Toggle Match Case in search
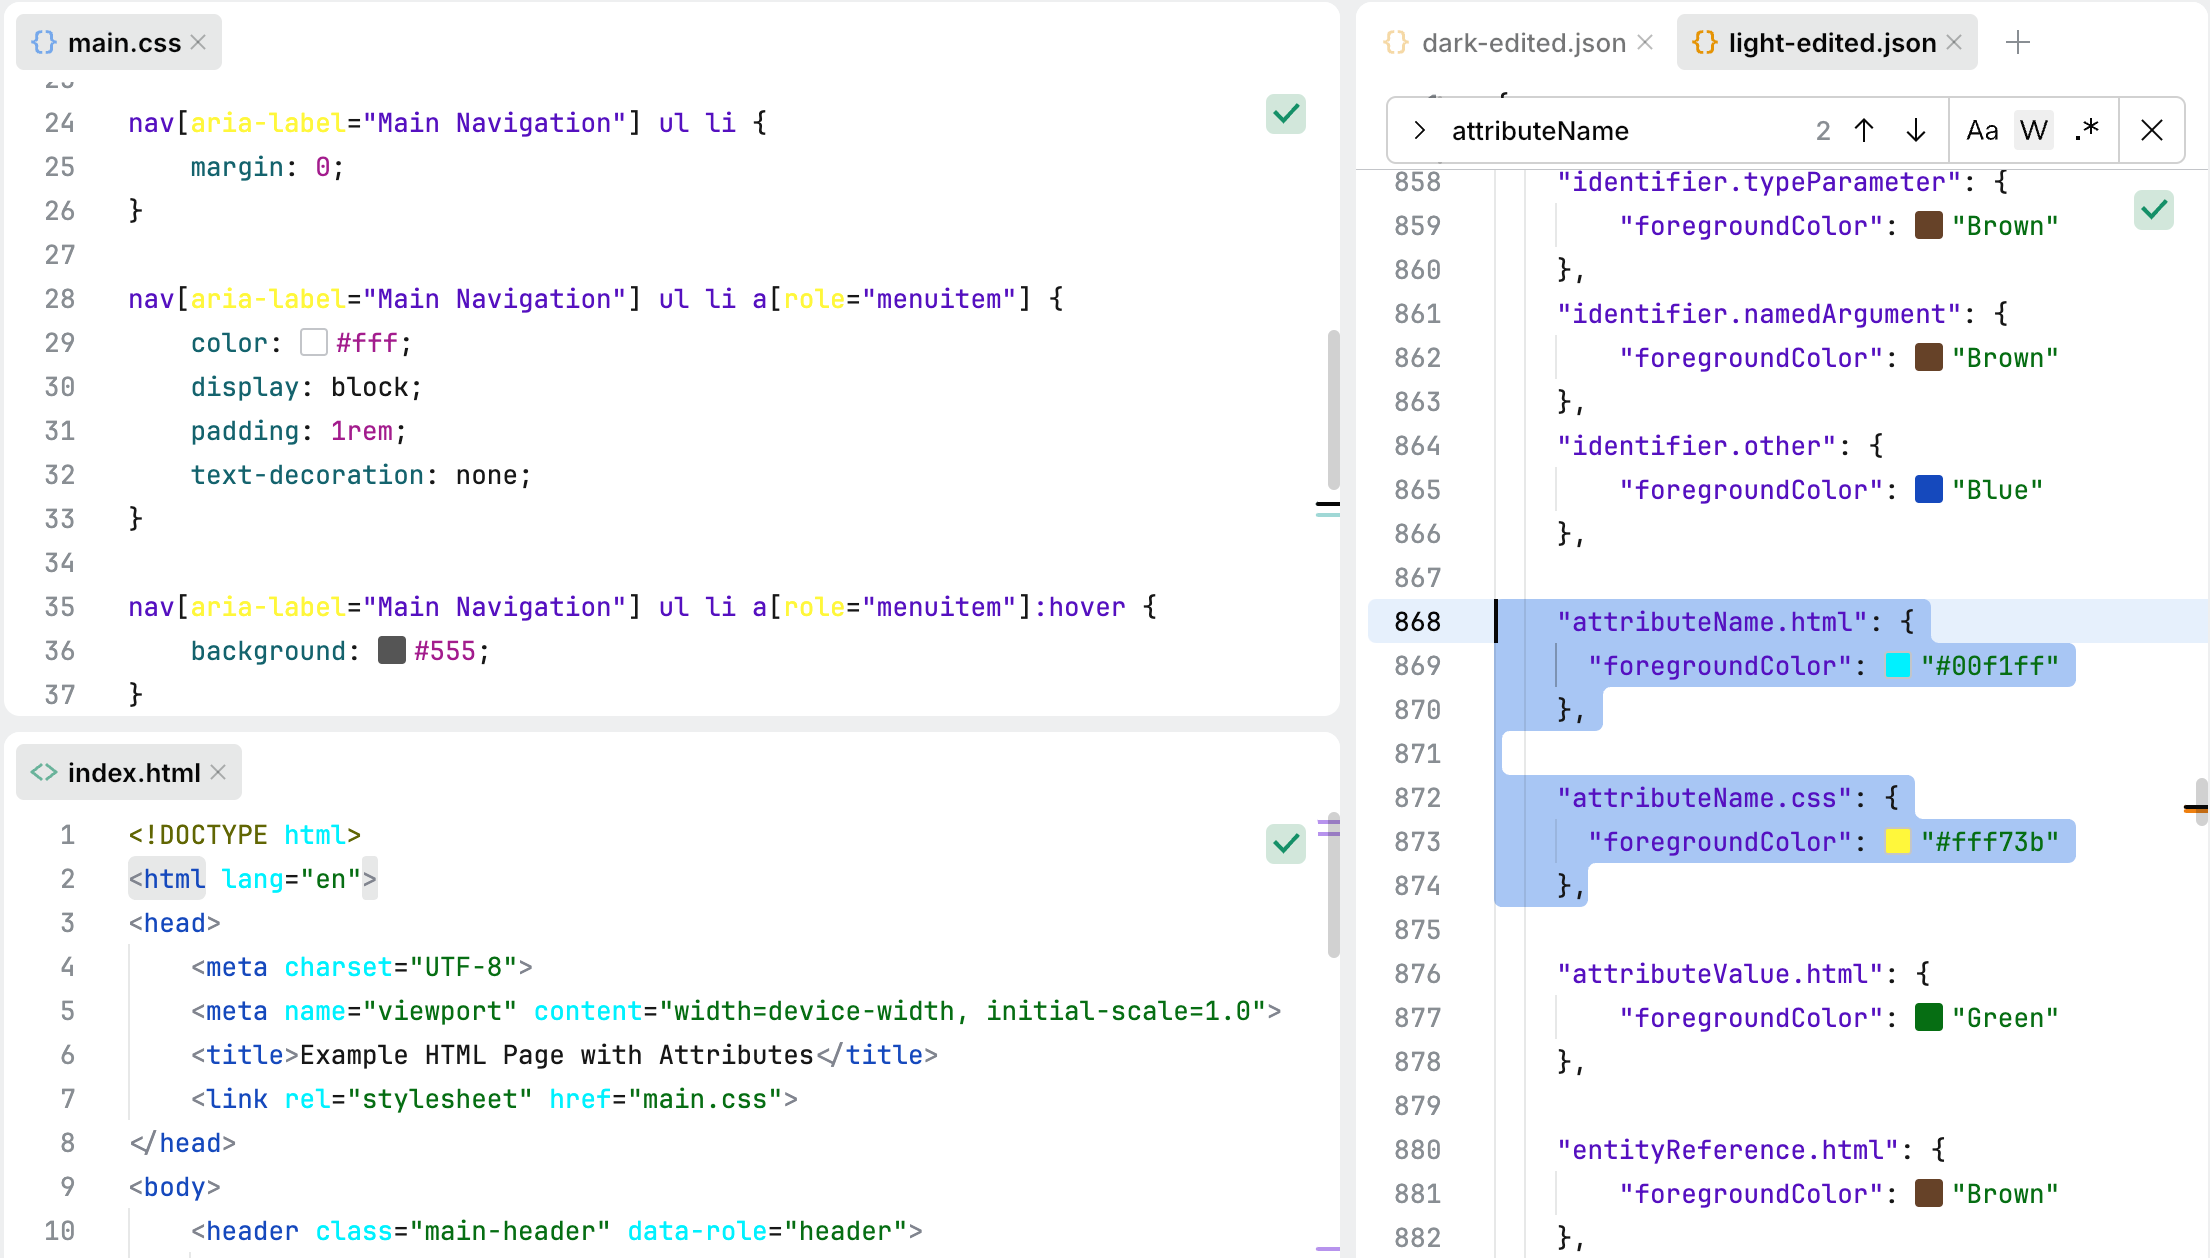The width and height of the screenshot is (2210, 1258). (x=1981, y=131)
